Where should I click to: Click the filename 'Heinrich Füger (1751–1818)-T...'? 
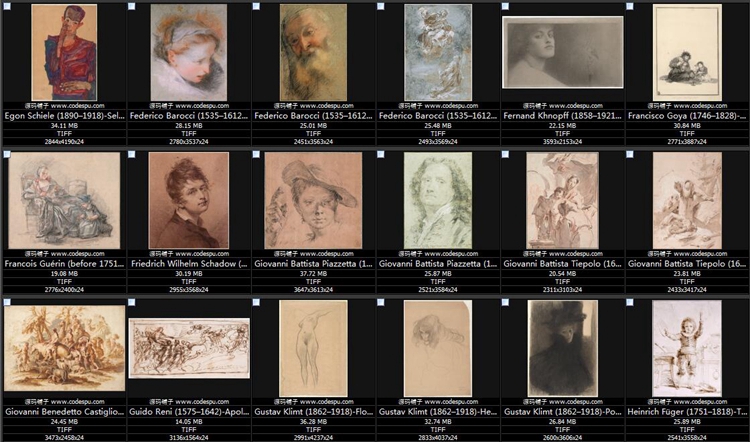click(687, 411)
